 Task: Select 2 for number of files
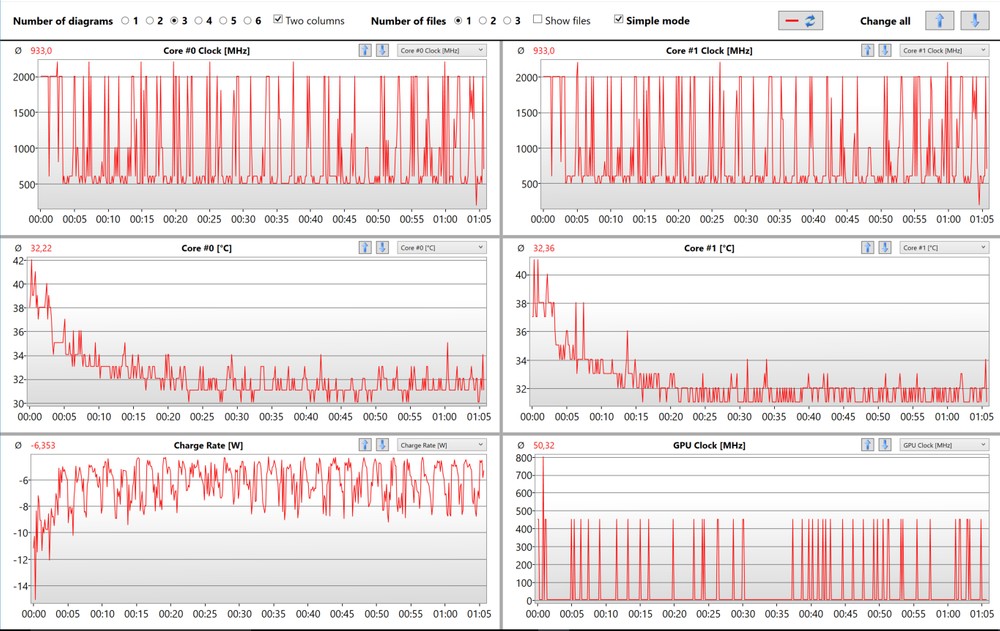[x=483, y=20]
